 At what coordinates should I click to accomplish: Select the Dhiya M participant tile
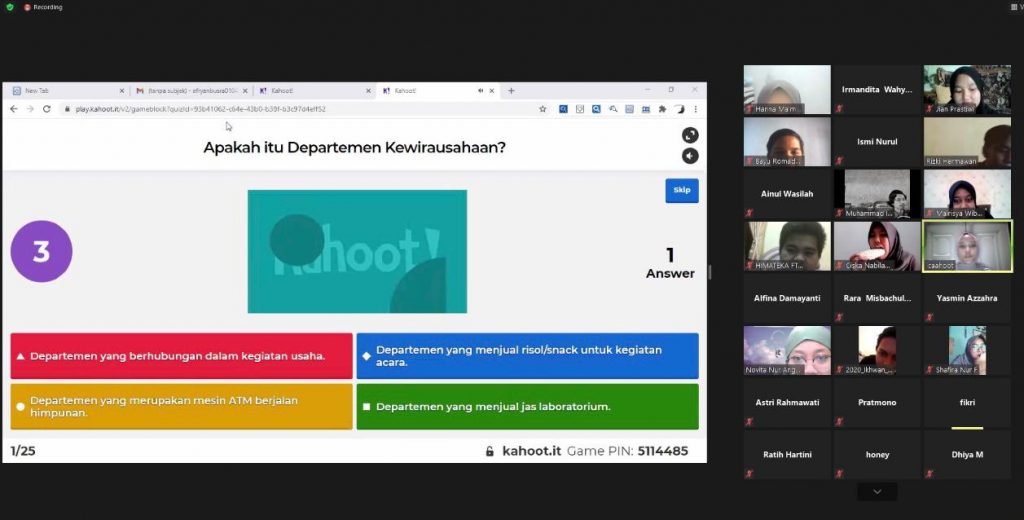(967, 455)
